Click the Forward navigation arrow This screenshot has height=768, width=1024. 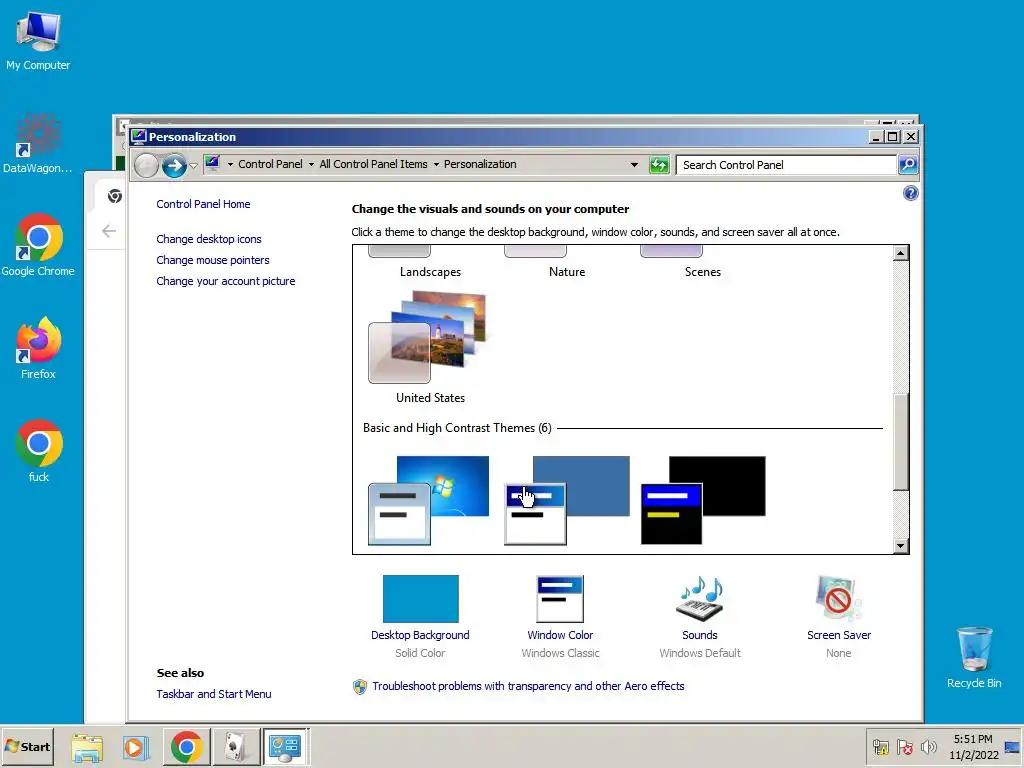[174, 165]
